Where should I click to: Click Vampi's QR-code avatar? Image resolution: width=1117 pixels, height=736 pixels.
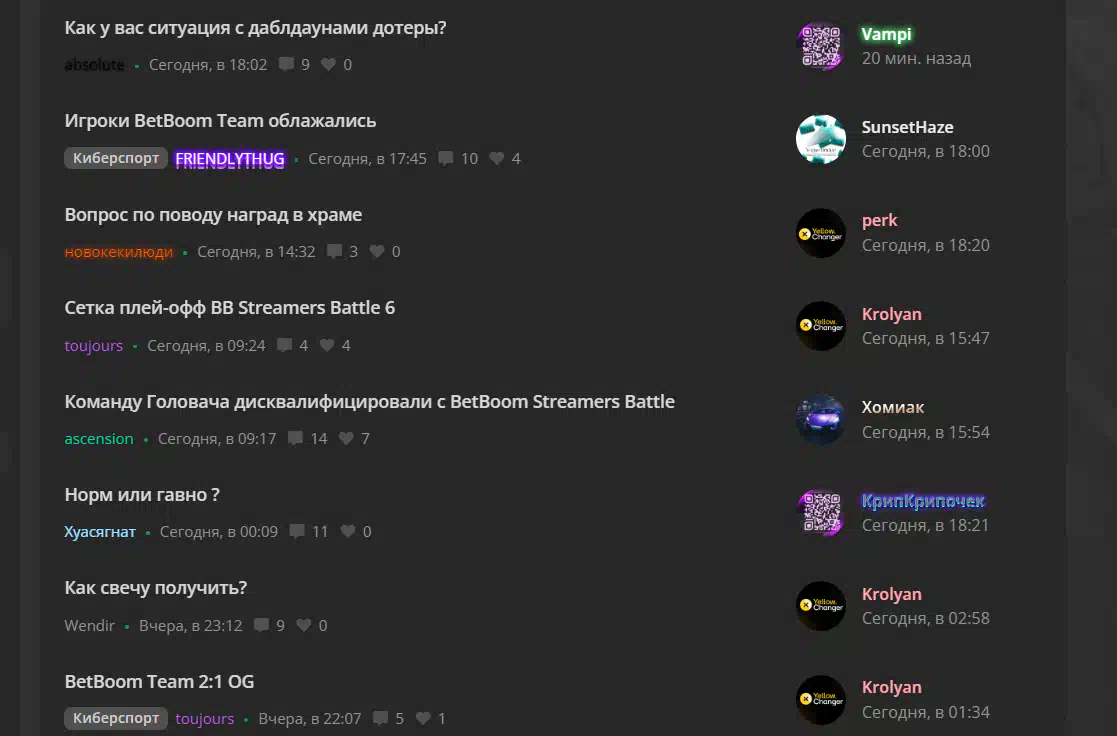[x=821, y=46]
